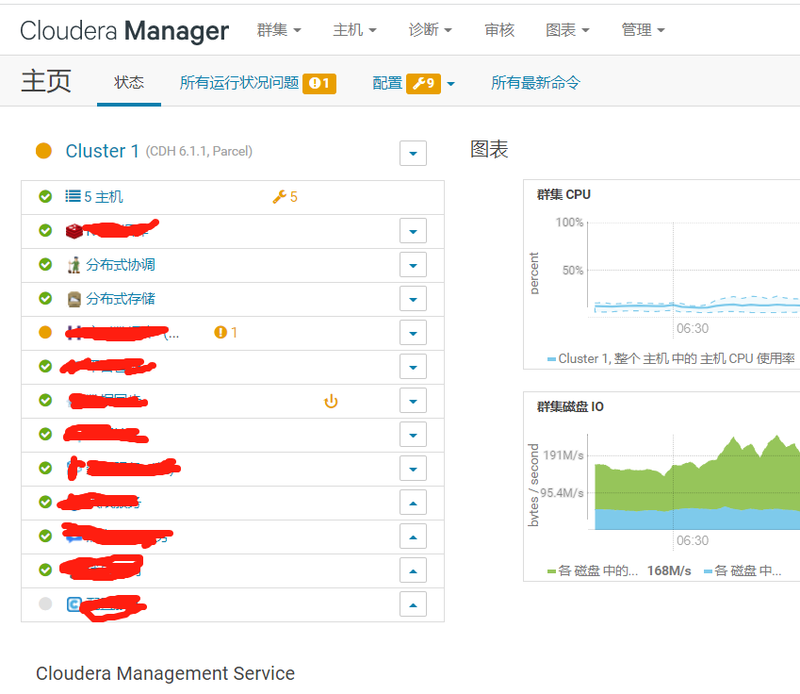Click inside the 群集 CPU chart plot
The height and width of the screenshot is (694, 800).
click(694, 269)
